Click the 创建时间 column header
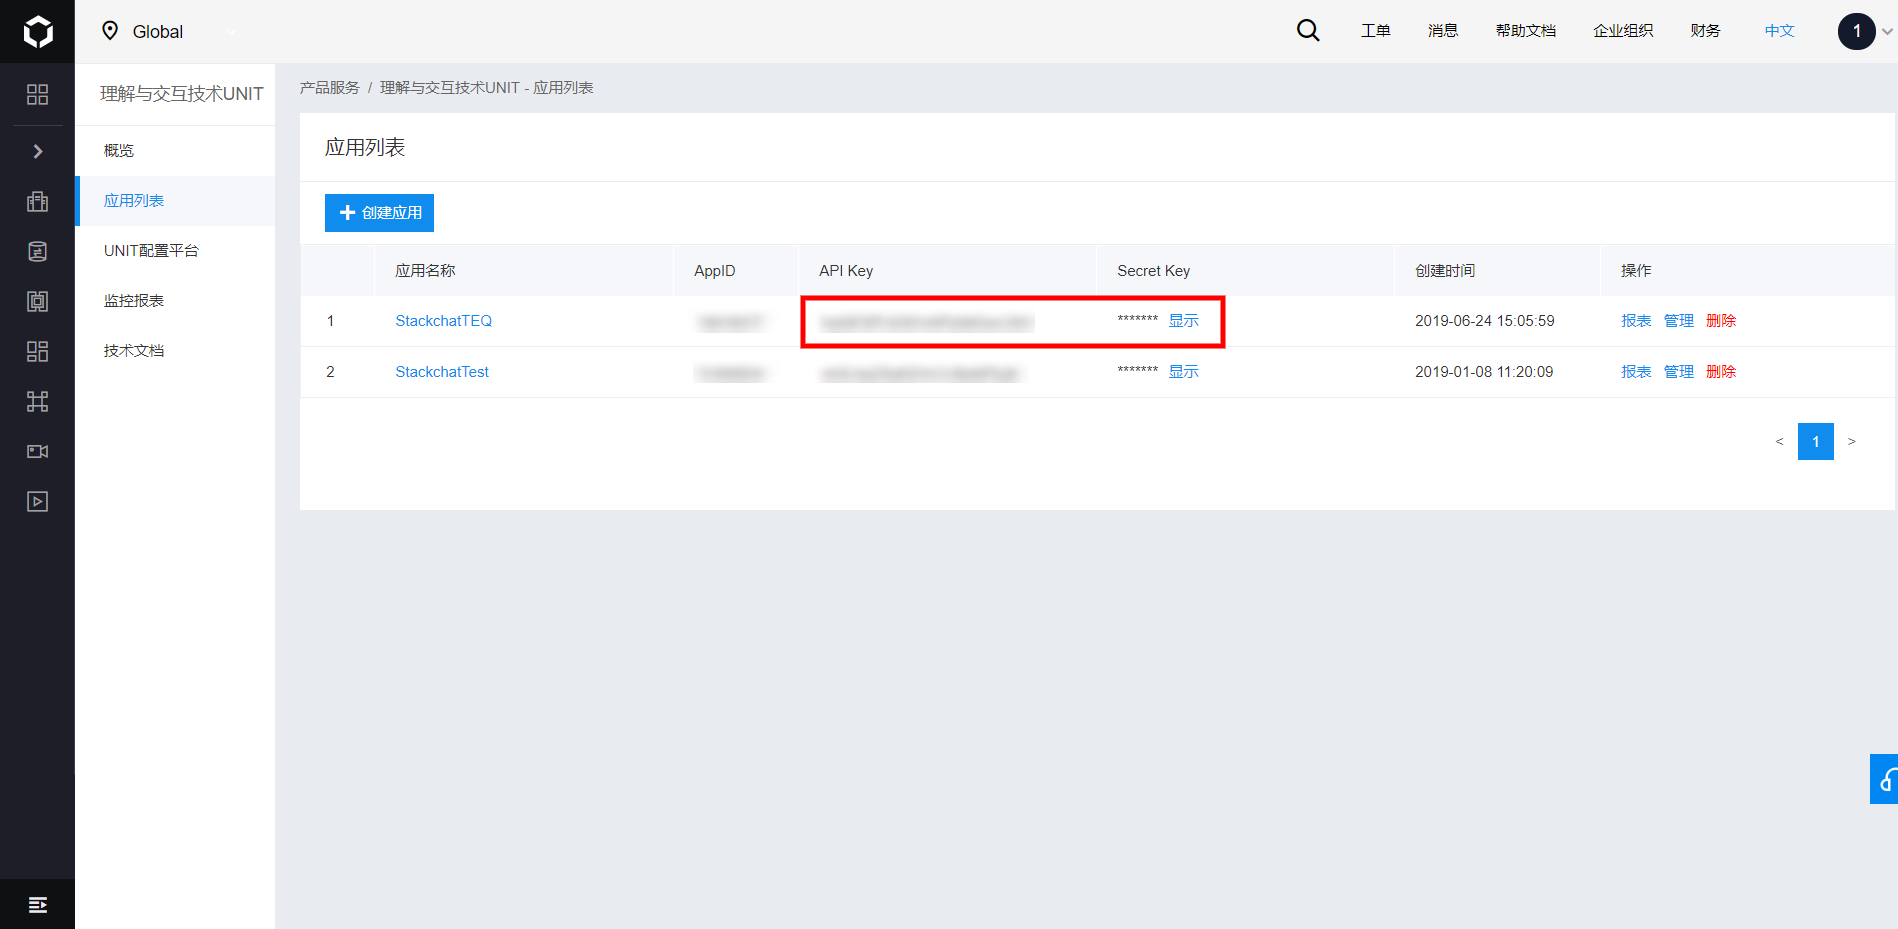 1445,271
